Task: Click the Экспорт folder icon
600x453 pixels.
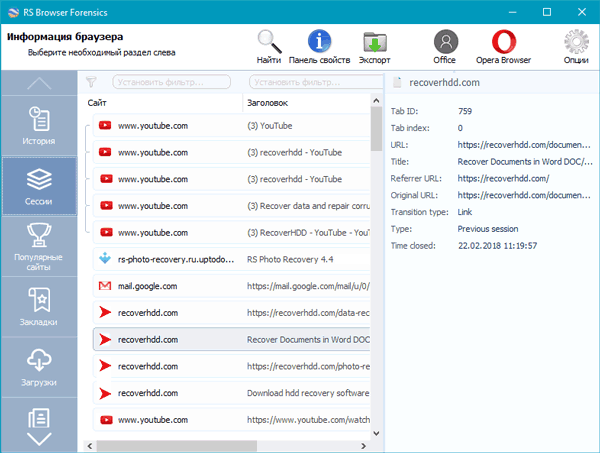Action: (x=375, y=41)
